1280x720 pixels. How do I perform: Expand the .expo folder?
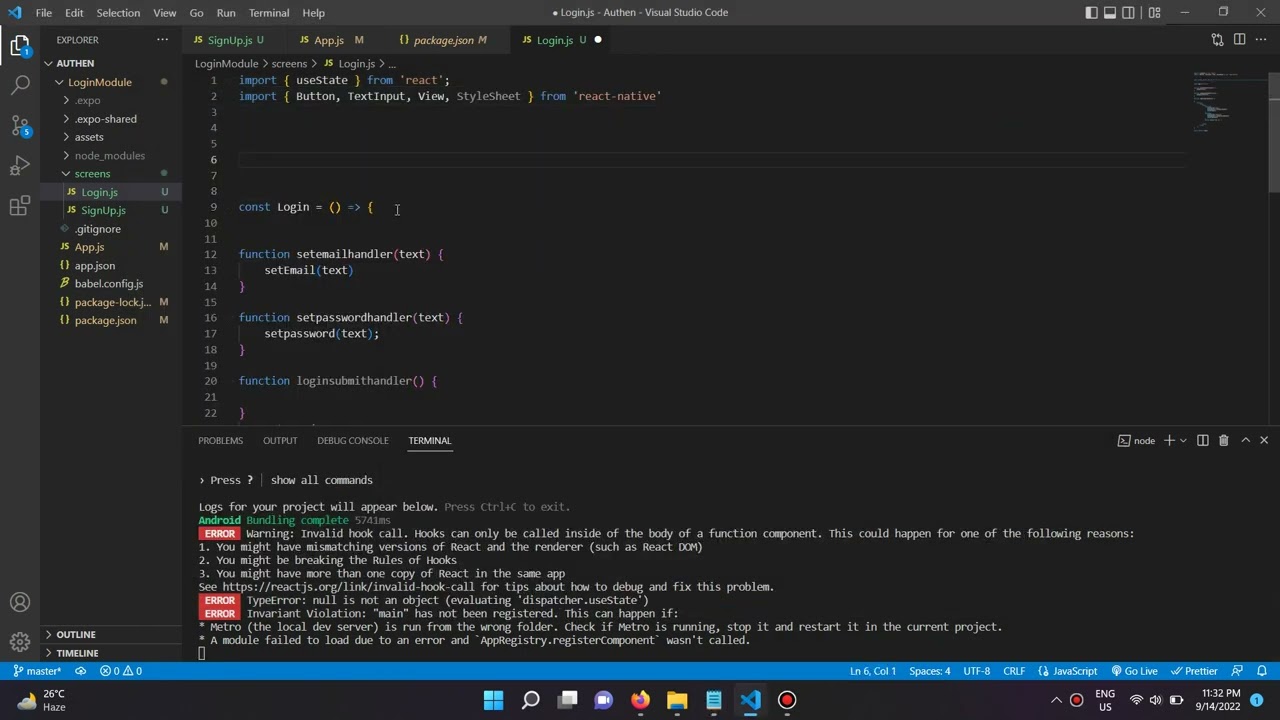[x=110, y=100]
